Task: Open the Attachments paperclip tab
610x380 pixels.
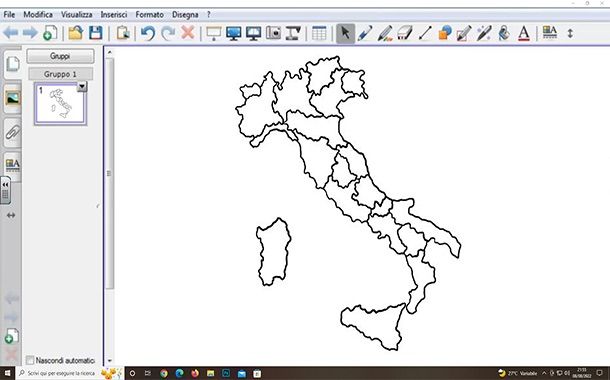Action: (x=12, y=133)
